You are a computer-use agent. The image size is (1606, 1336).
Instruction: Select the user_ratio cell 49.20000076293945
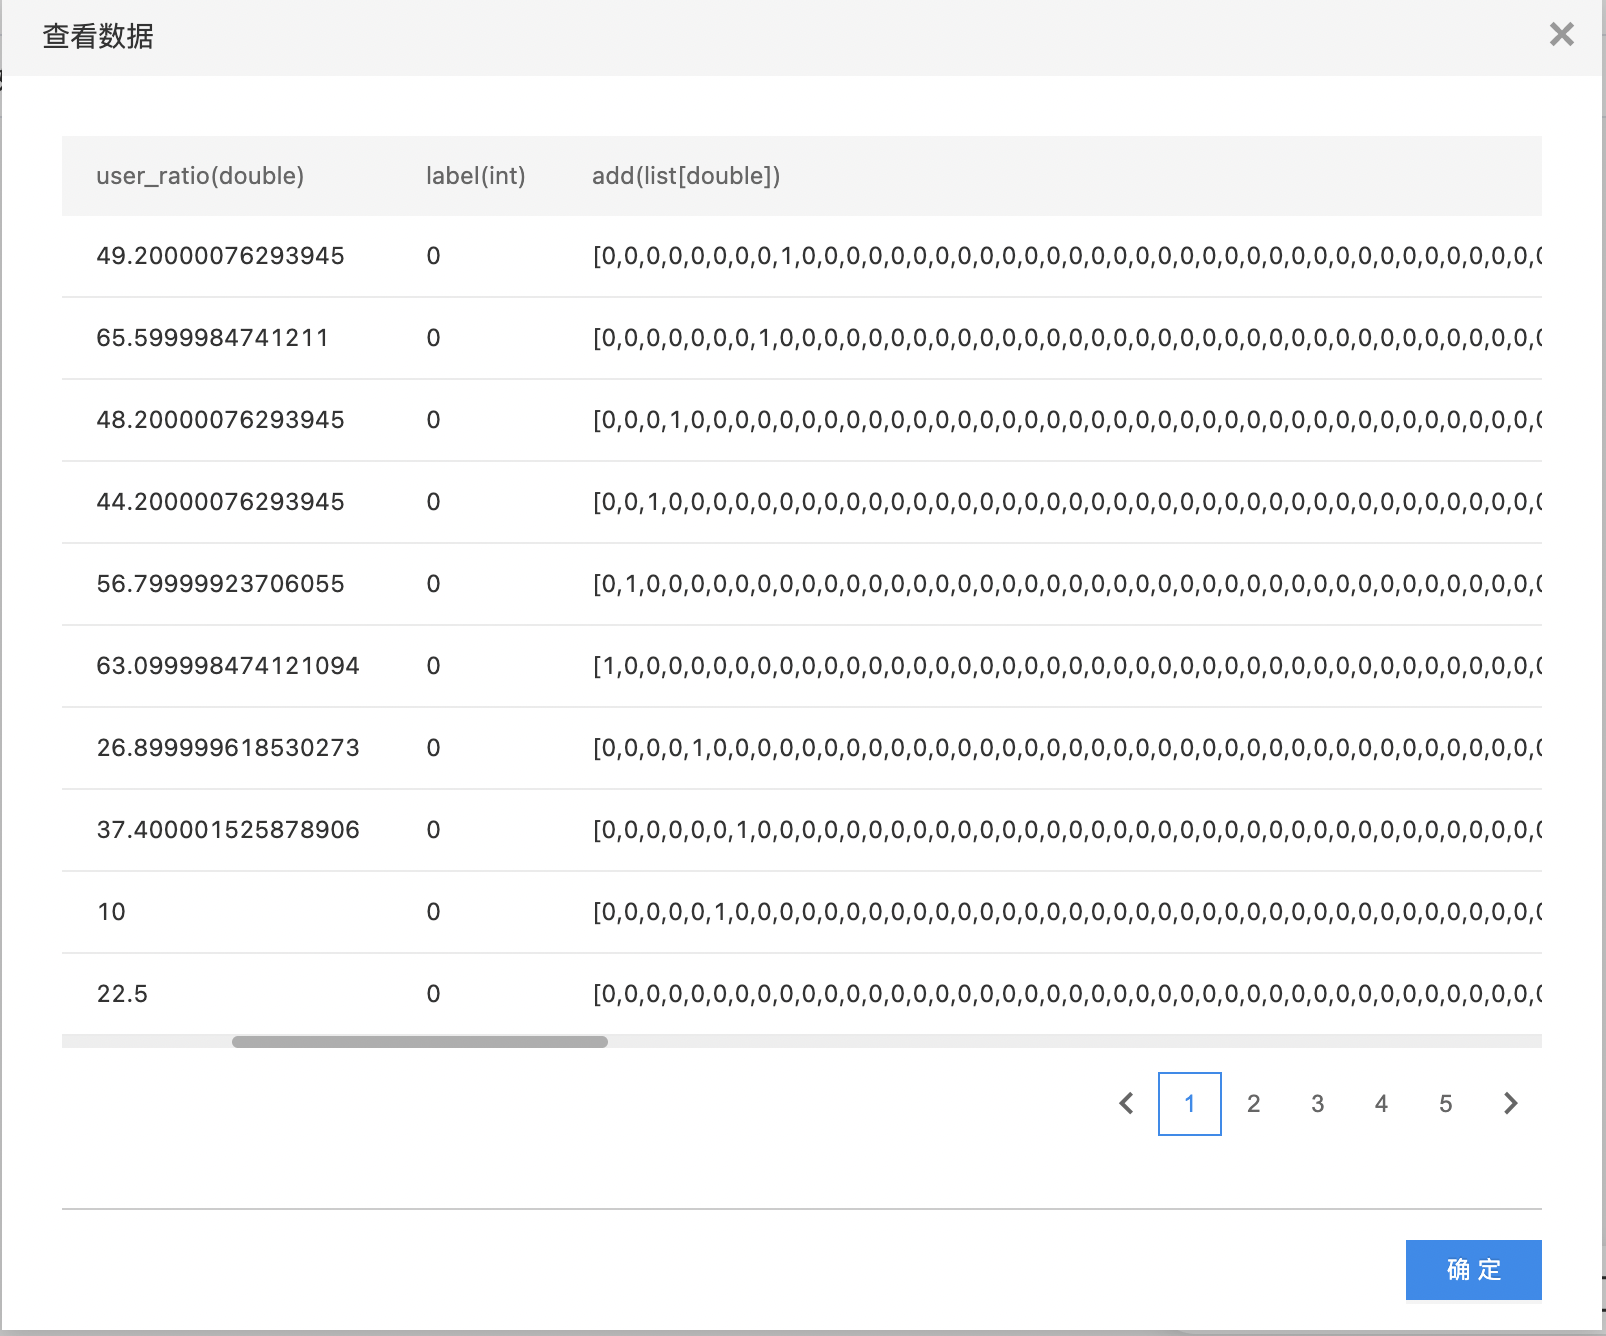(x=220, y=256)
